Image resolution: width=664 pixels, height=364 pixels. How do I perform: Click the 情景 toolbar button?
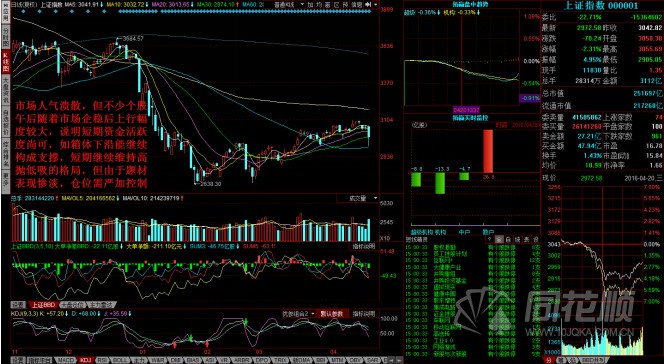point(356,4)
